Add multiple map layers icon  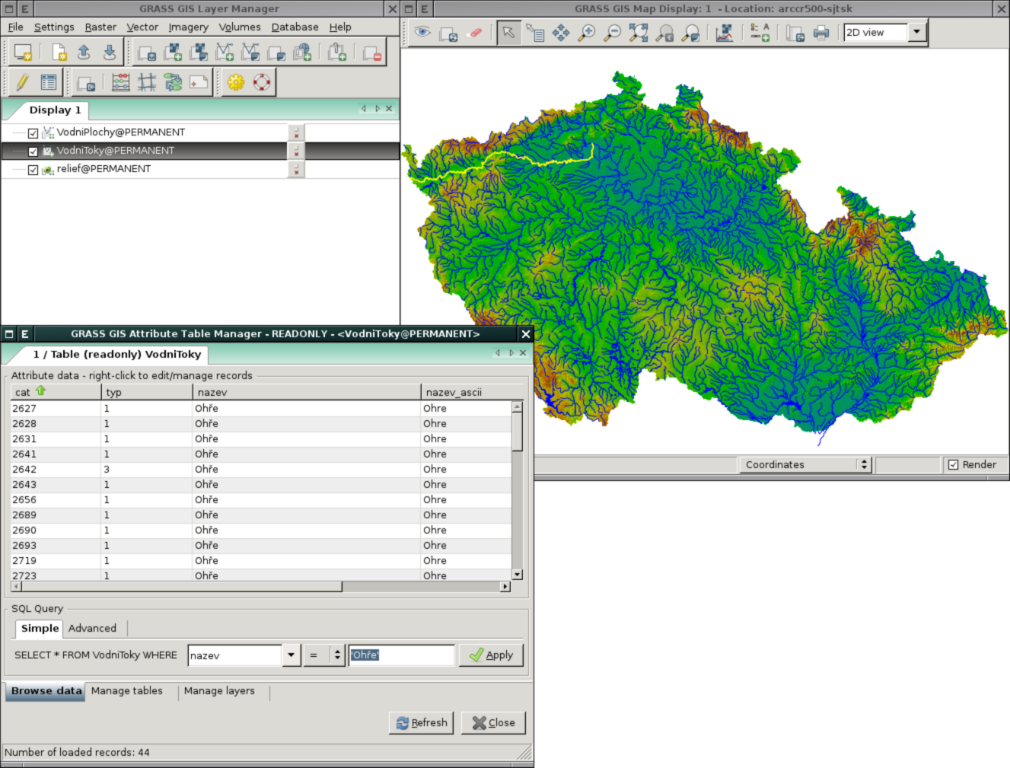[x=147, y=53]
